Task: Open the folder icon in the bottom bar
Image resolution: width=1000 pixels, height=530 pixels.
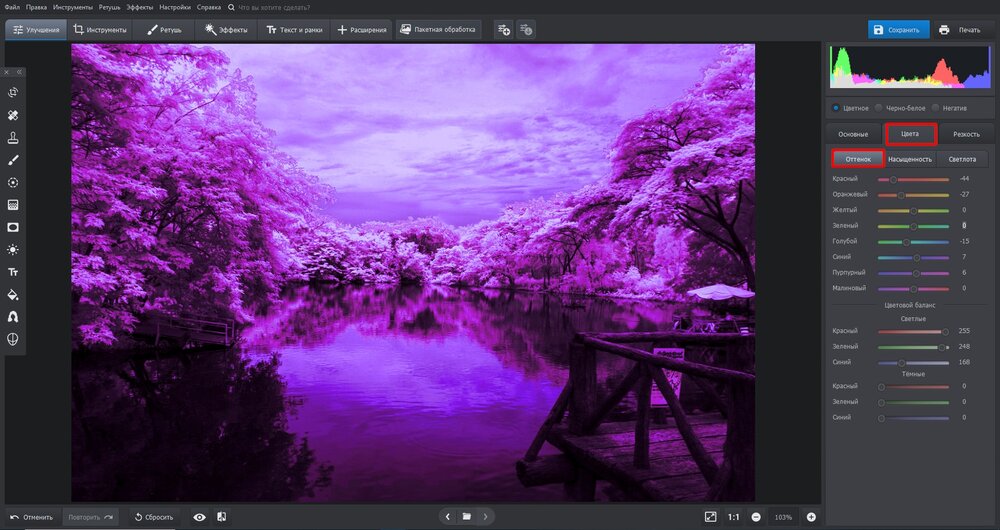Action: point(466,517)
